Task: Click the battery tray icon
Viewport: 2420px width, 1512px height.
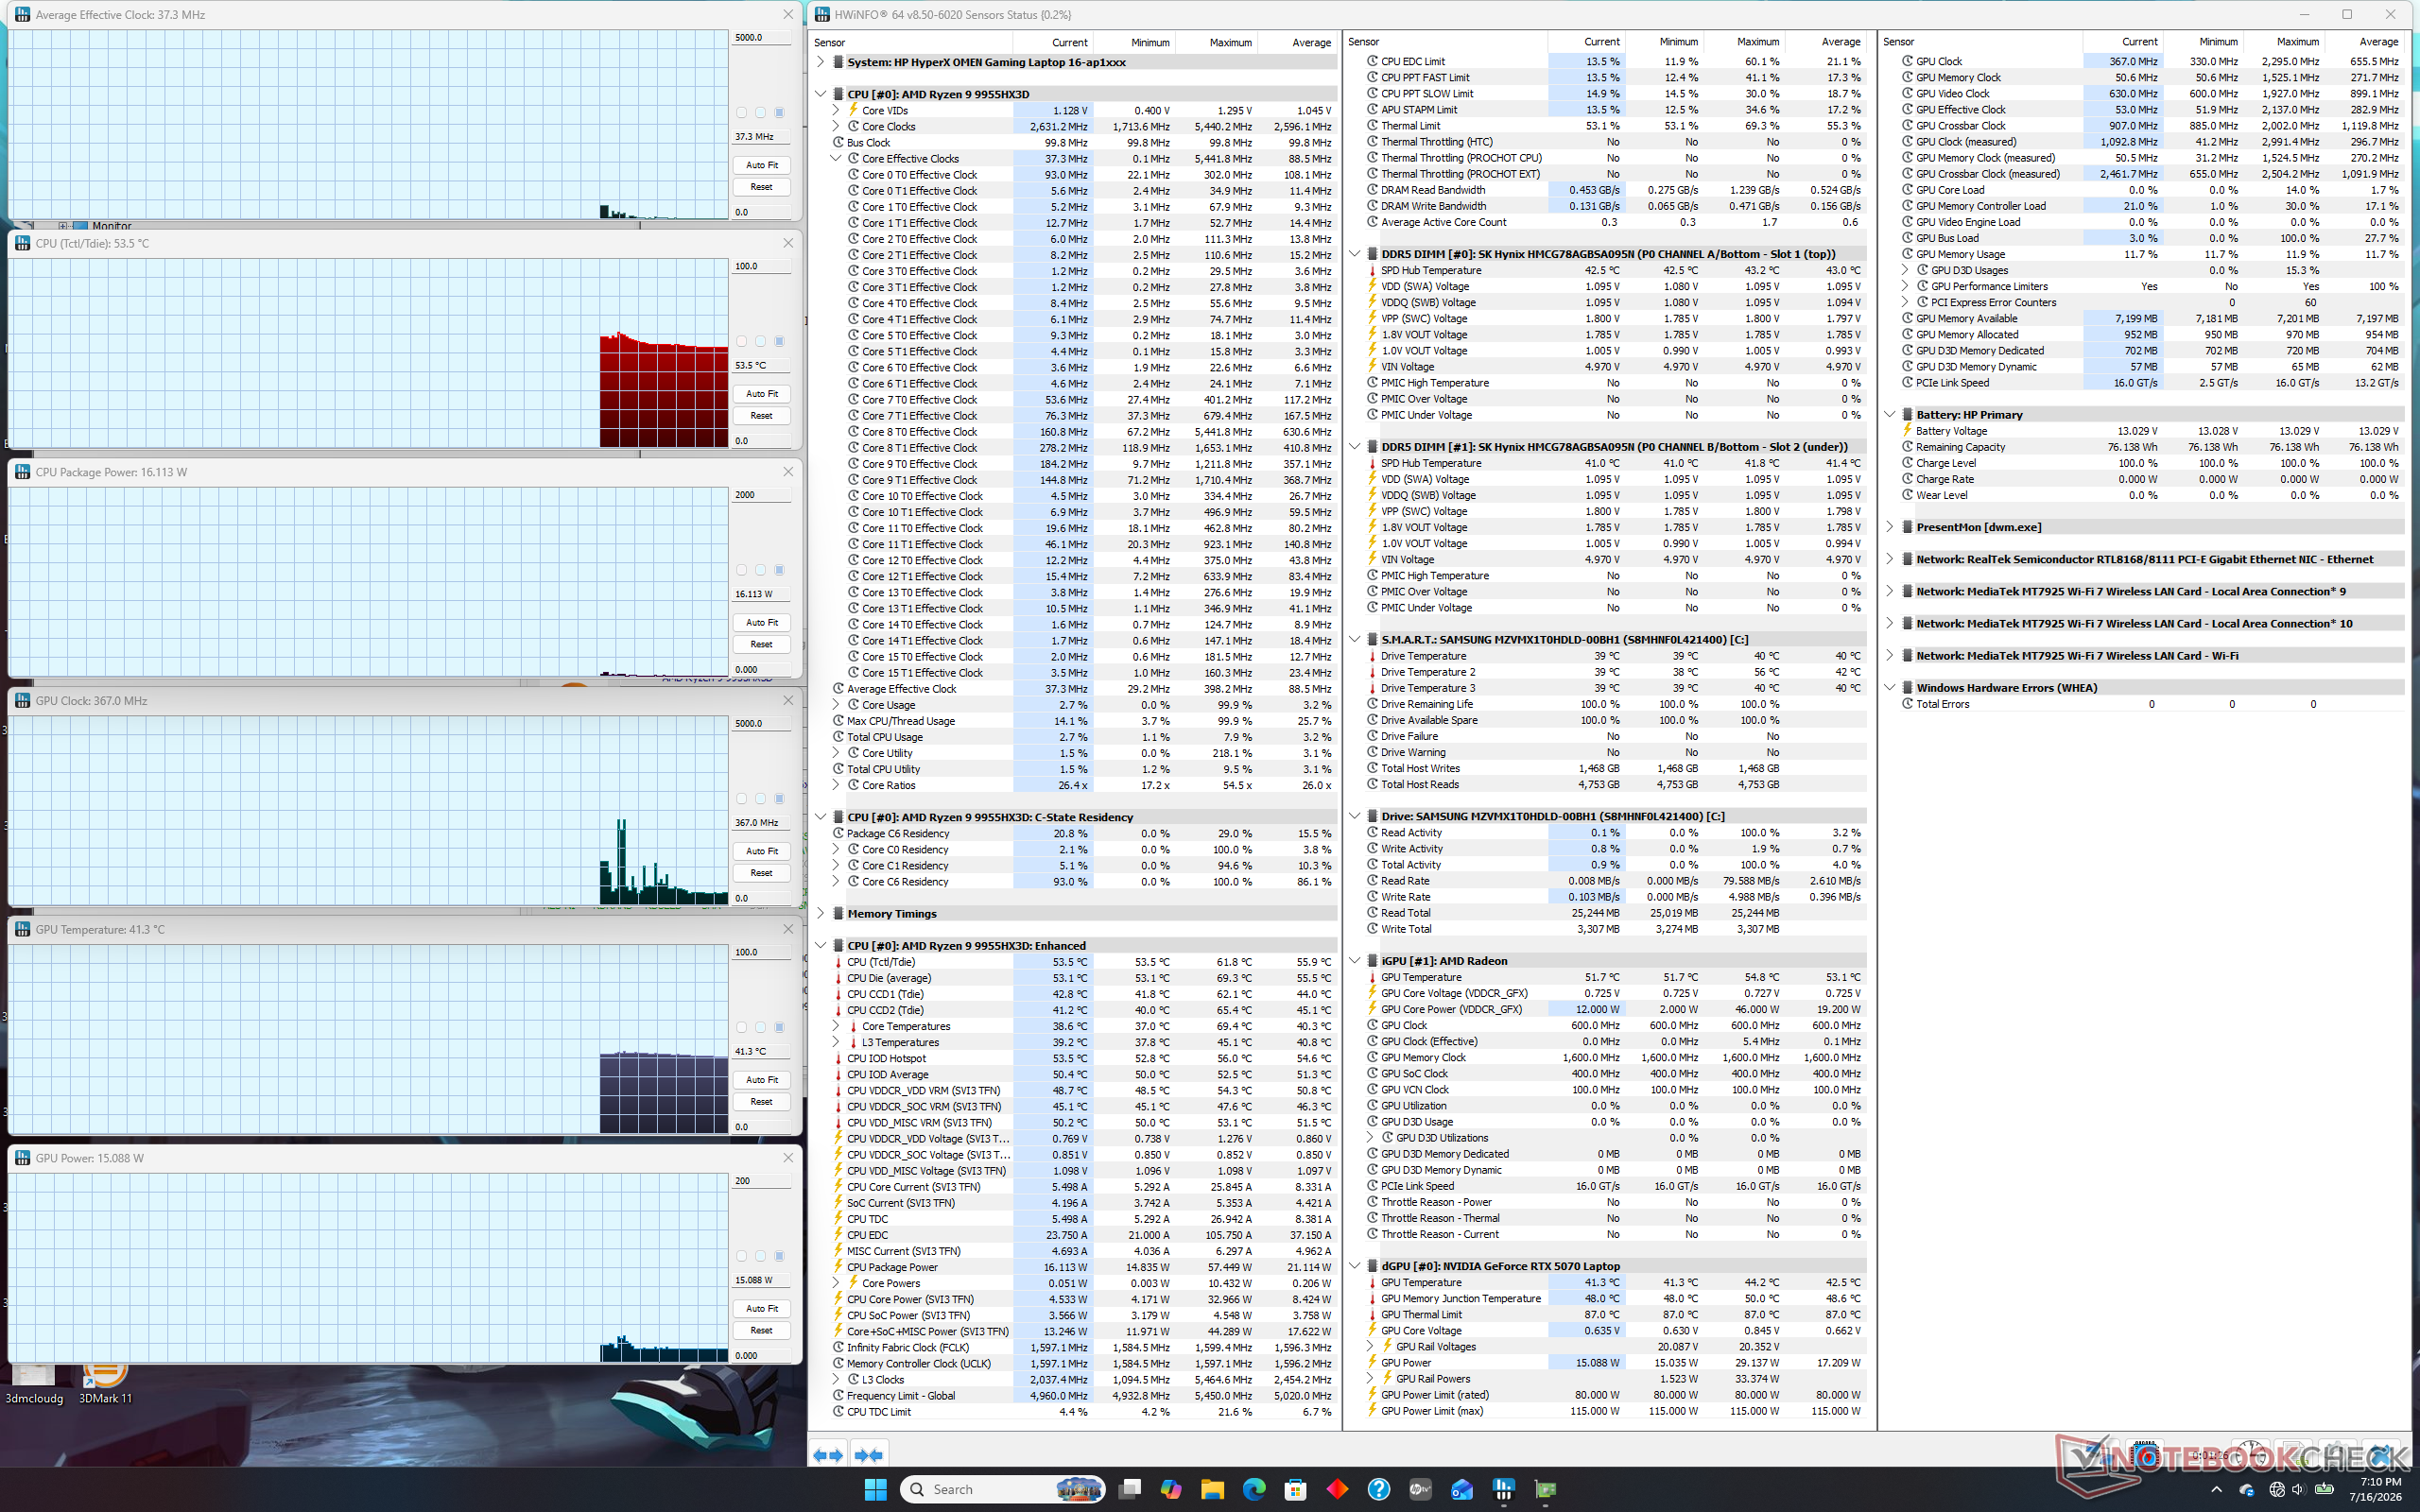Action: [2324, 1489]
